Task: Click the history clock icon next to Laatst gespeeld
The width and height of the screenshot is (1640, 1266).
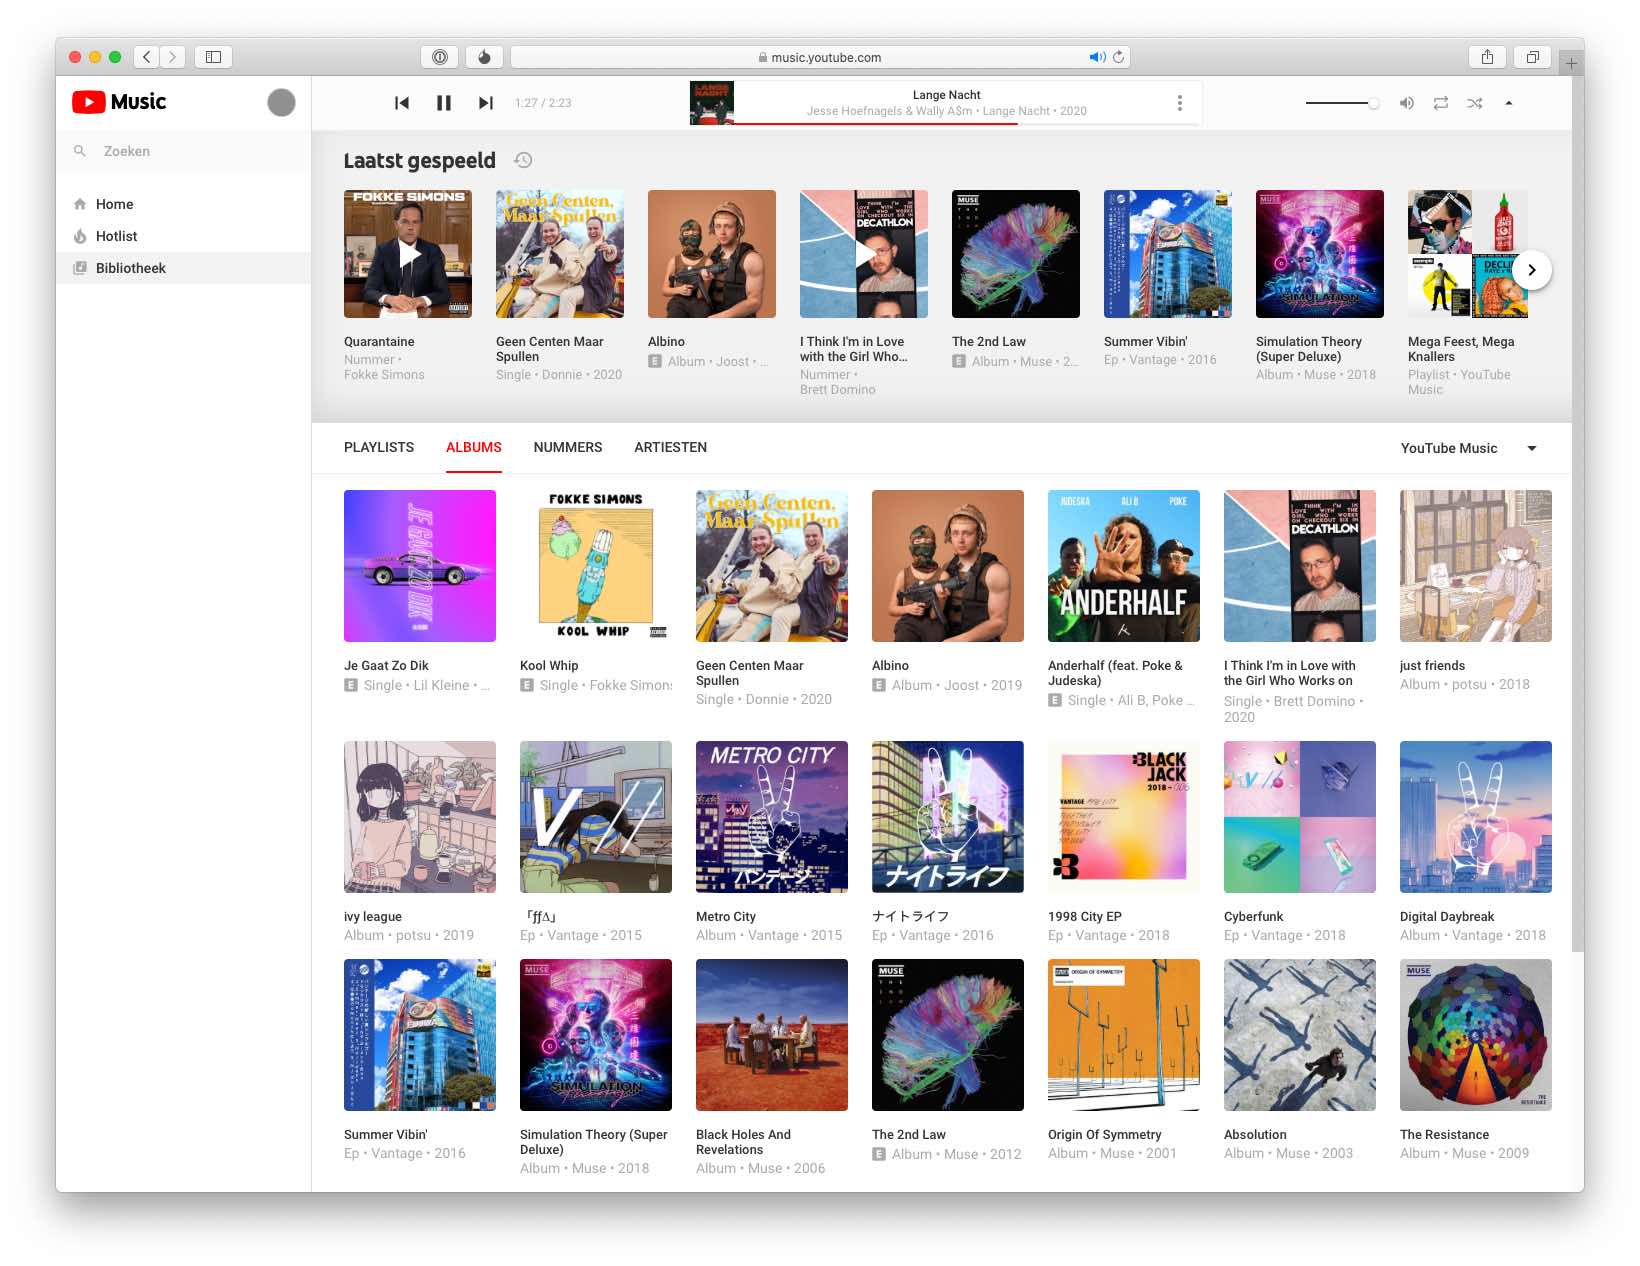Action: pyautogui.click(x=523, y=160)
